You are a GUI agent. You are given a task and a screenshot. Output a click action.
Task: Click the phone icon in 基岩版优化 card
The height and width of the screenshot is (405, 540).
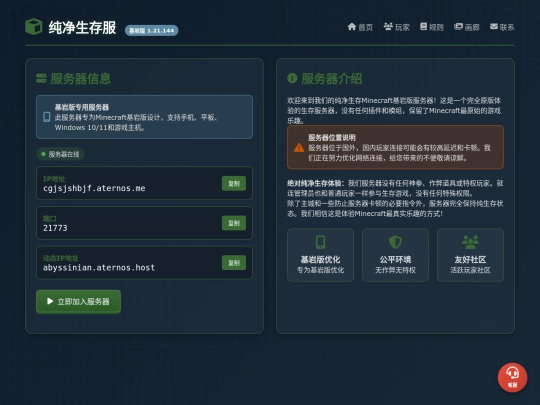click(320, 242)
